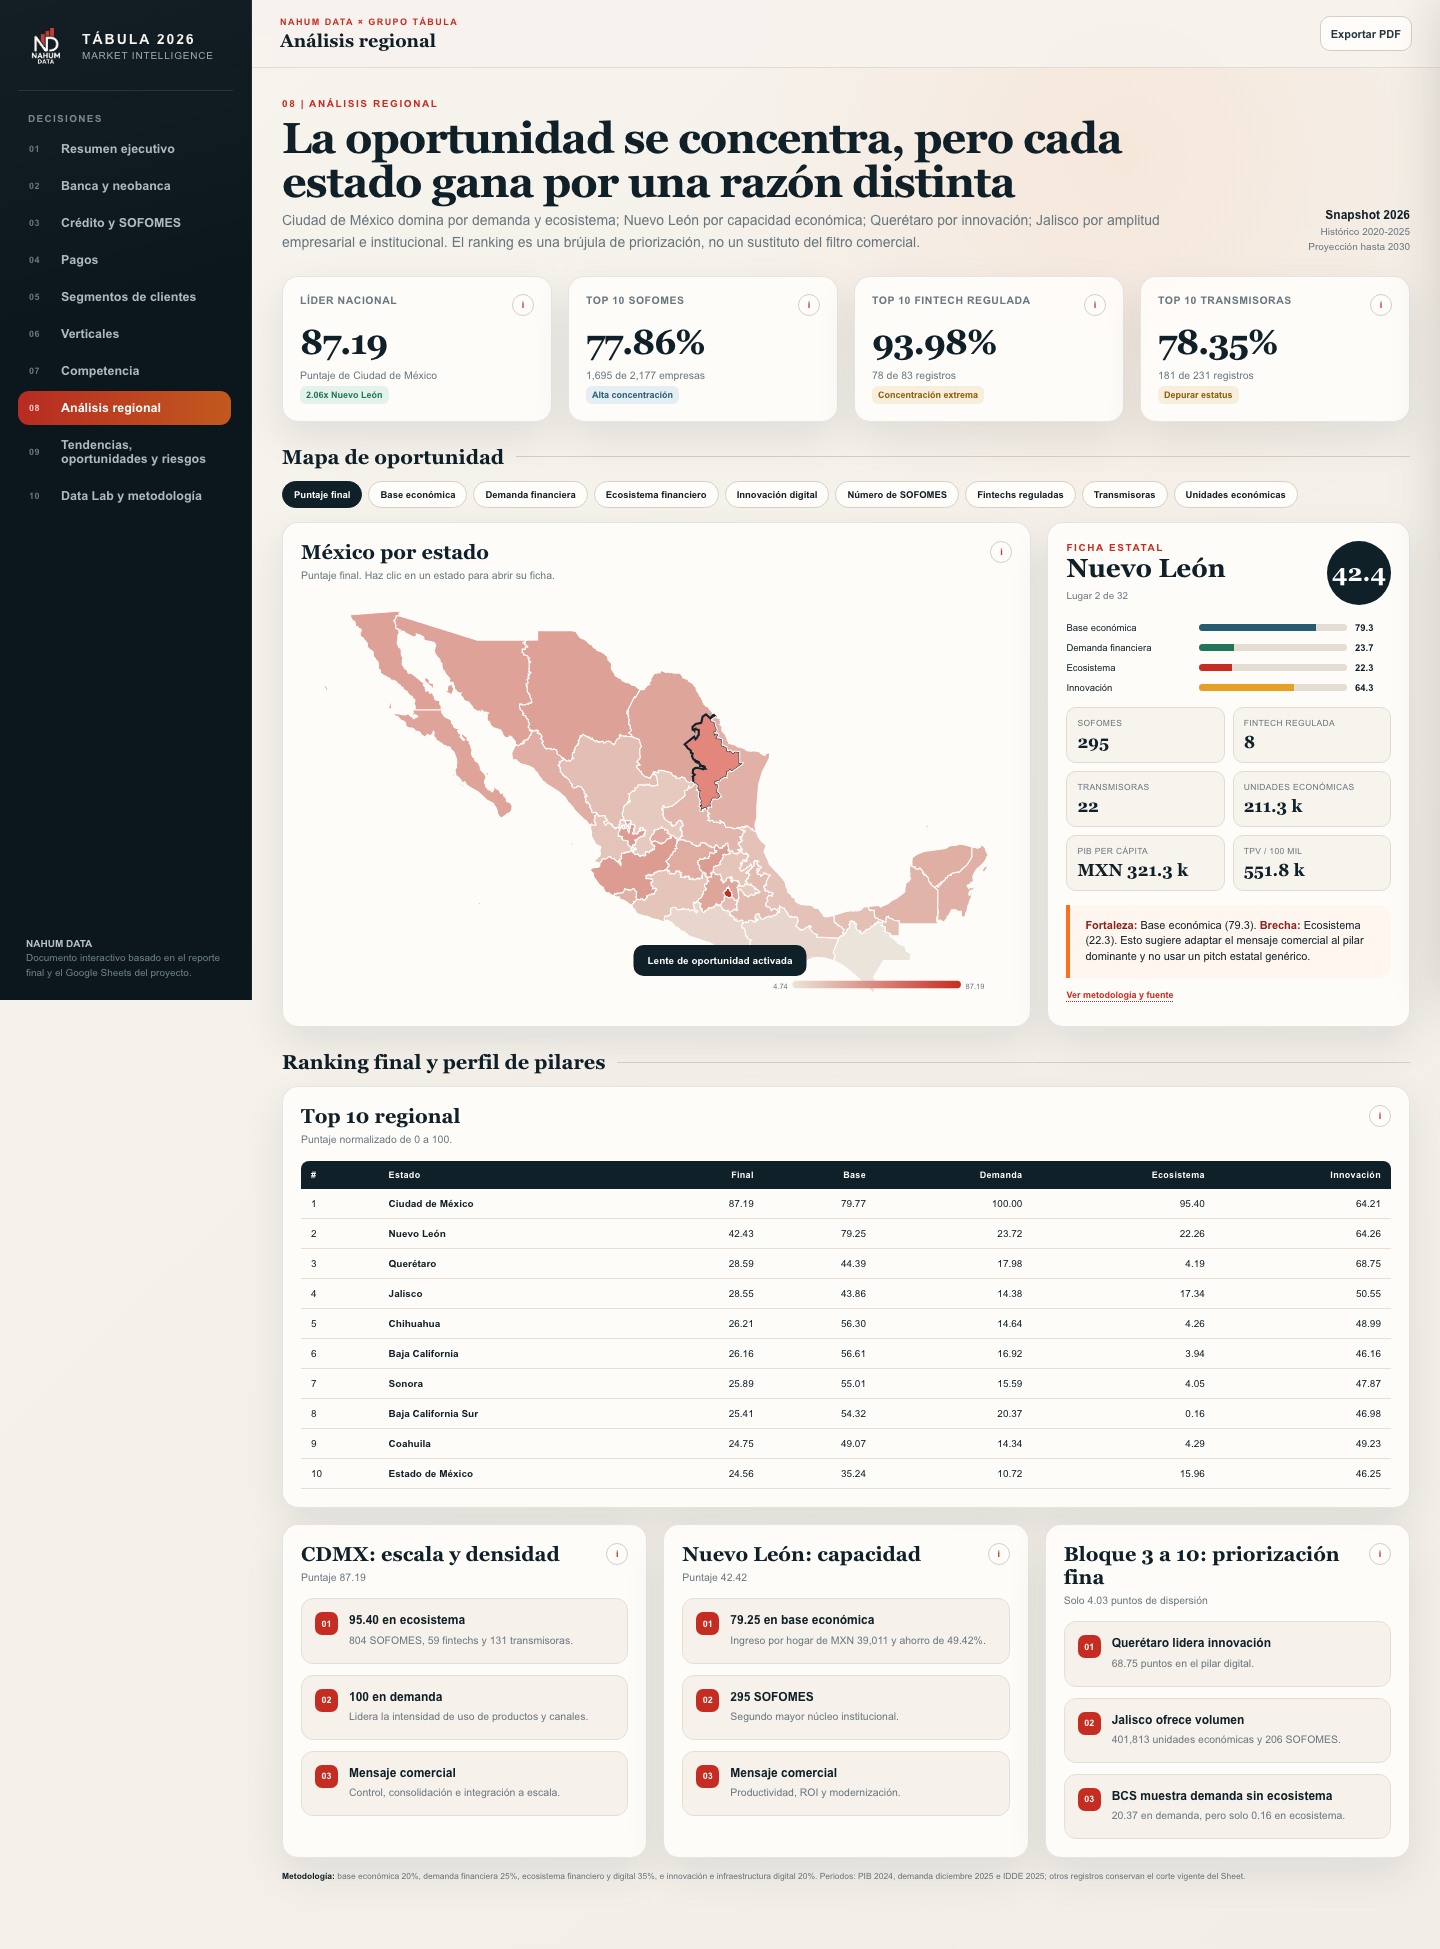
Task: Switch map to Demanda financiera
Action: (x=531, y=495)
